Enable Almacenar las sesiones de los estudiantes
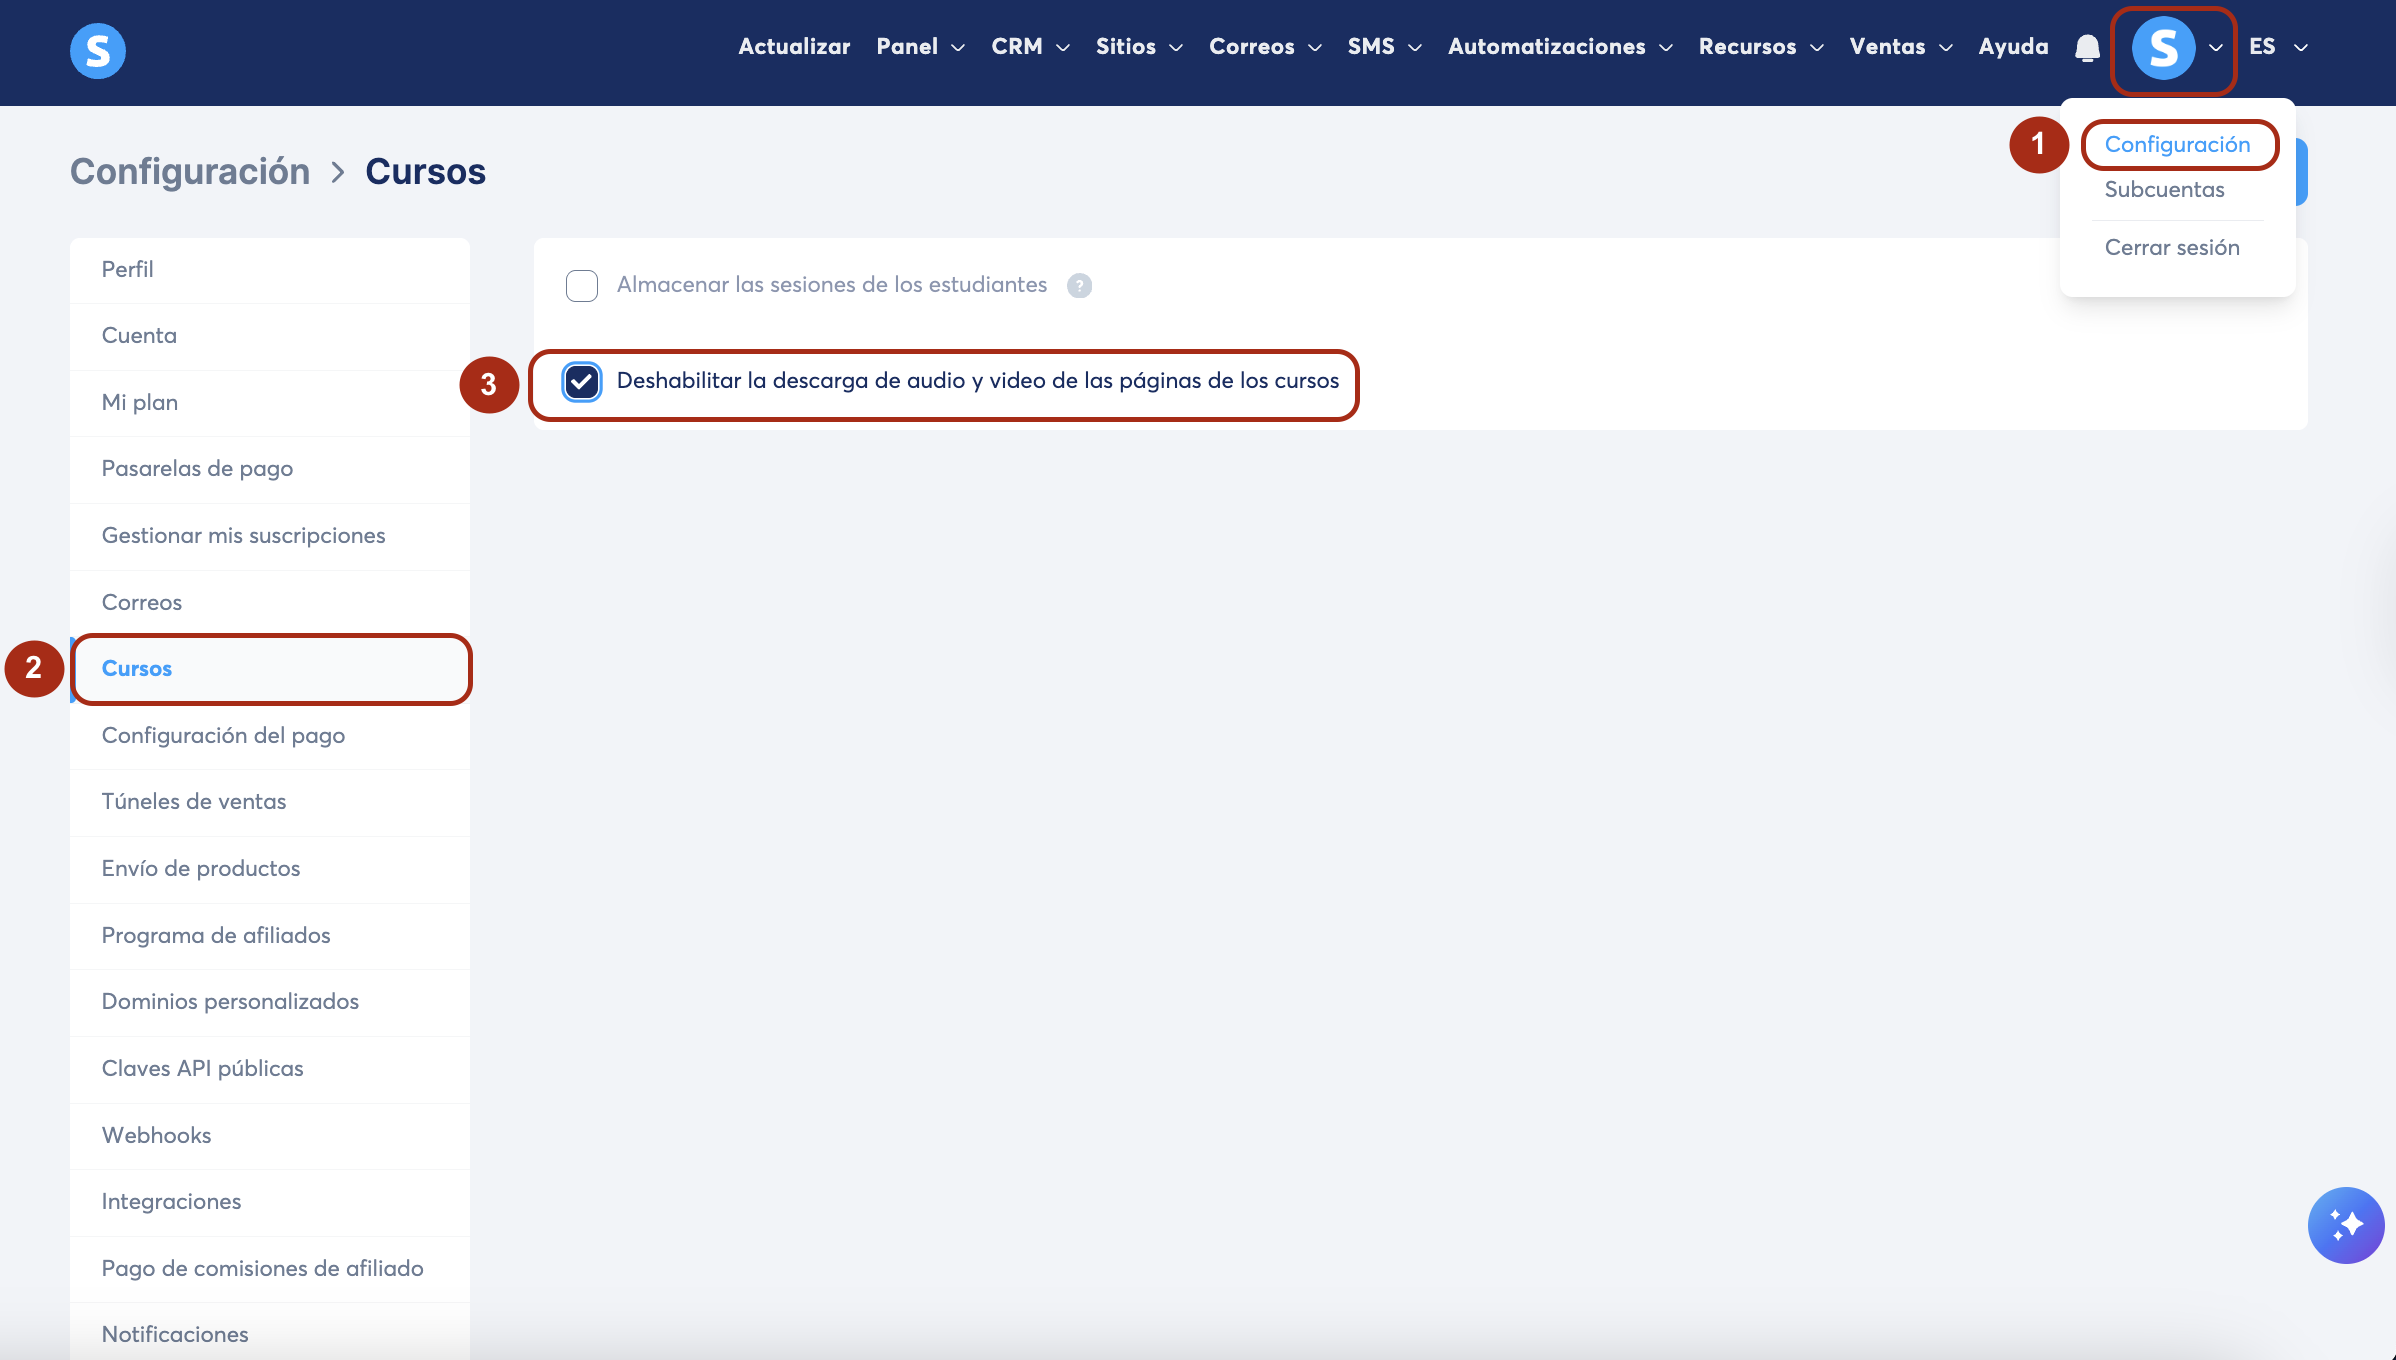Image resolution: width=2396 pixels, height=1360 pixels. click(x=582, y=286)
